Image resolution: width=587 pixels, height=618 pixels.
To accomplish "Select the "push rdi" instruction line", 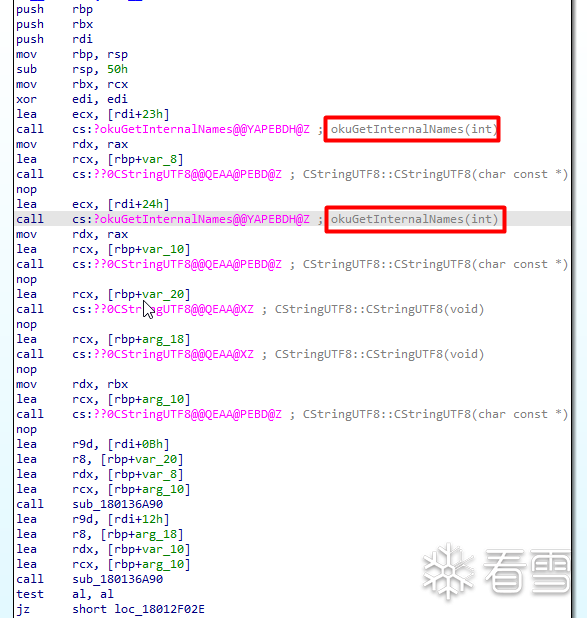I will 54,39.
